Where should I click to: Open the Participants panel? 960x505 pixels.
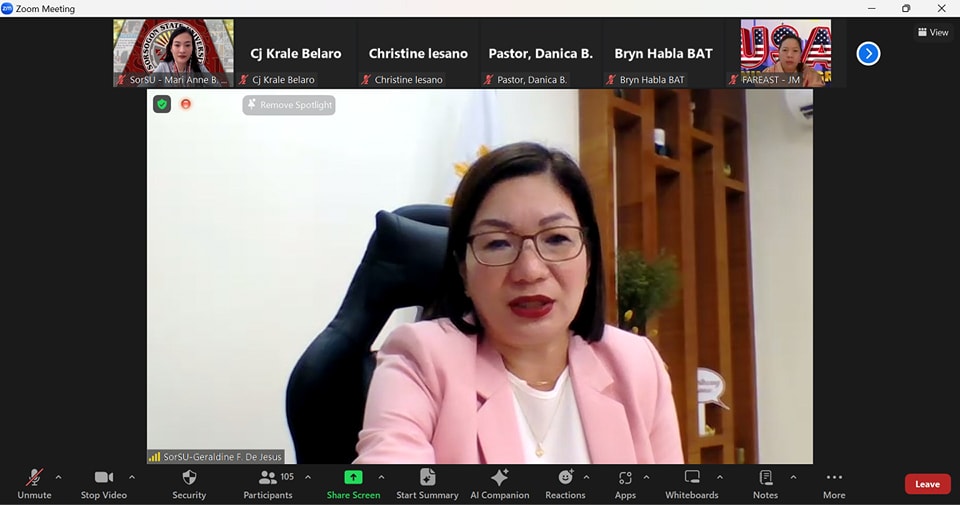tap(268, 478)
